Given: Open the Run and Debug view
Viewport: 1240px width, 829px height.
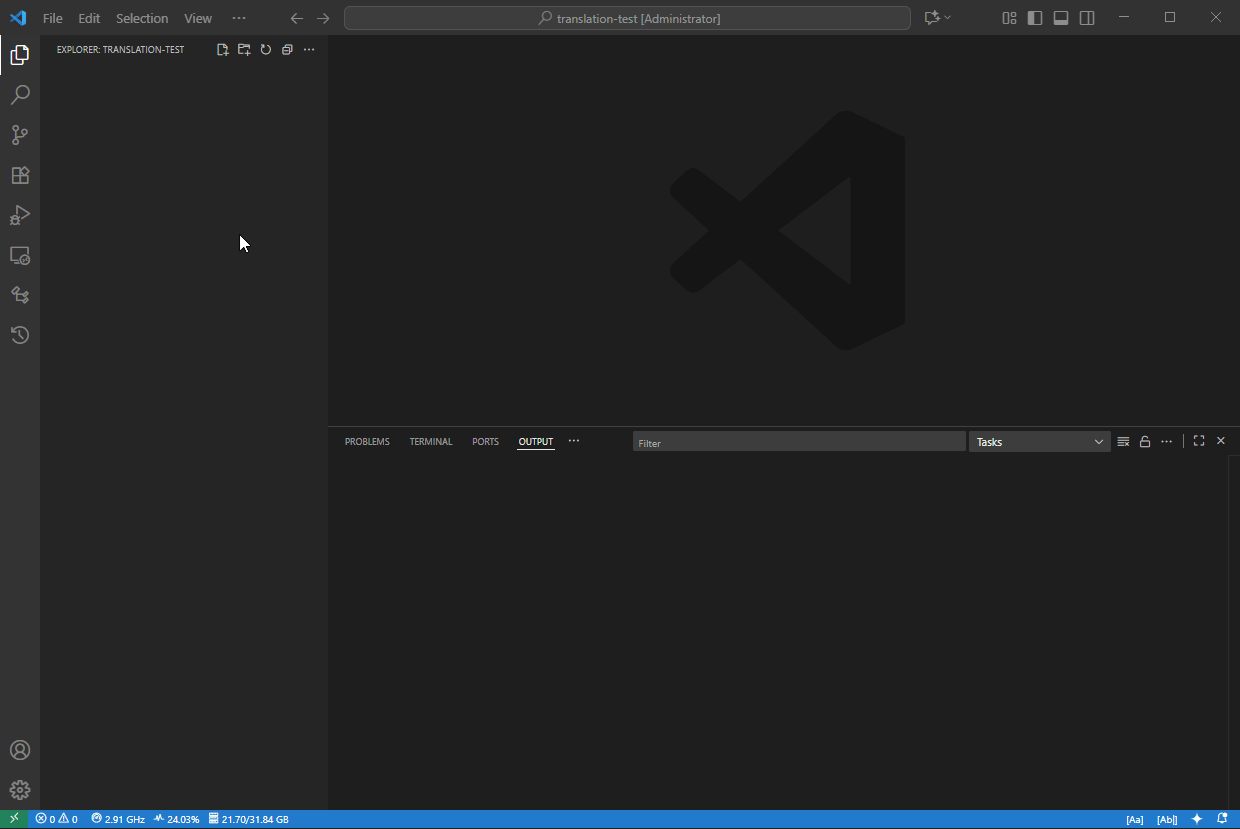Looking at the screenshot, I should [x=20, y=215].
